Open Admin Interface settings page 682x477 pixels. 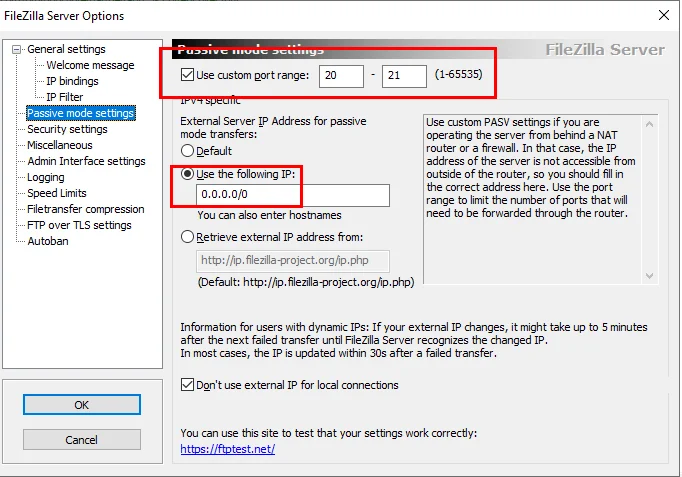pos(86,161)
